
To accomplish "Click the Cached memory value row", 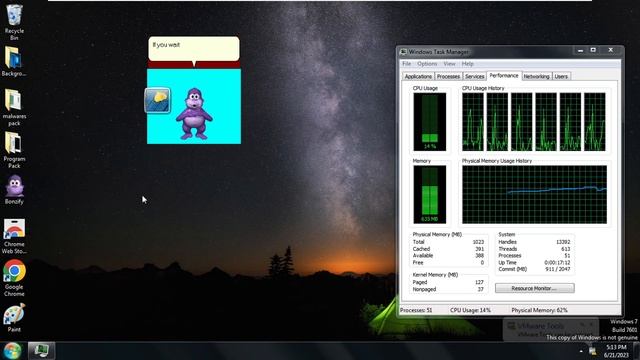I will tap(448, 249).
